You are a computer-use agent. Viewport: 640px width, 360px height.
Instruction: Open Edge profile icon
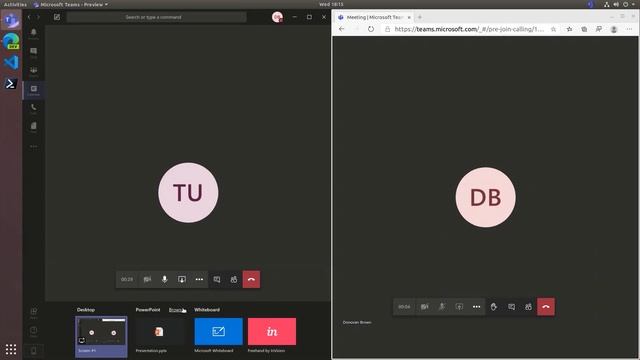coord(613,29)
